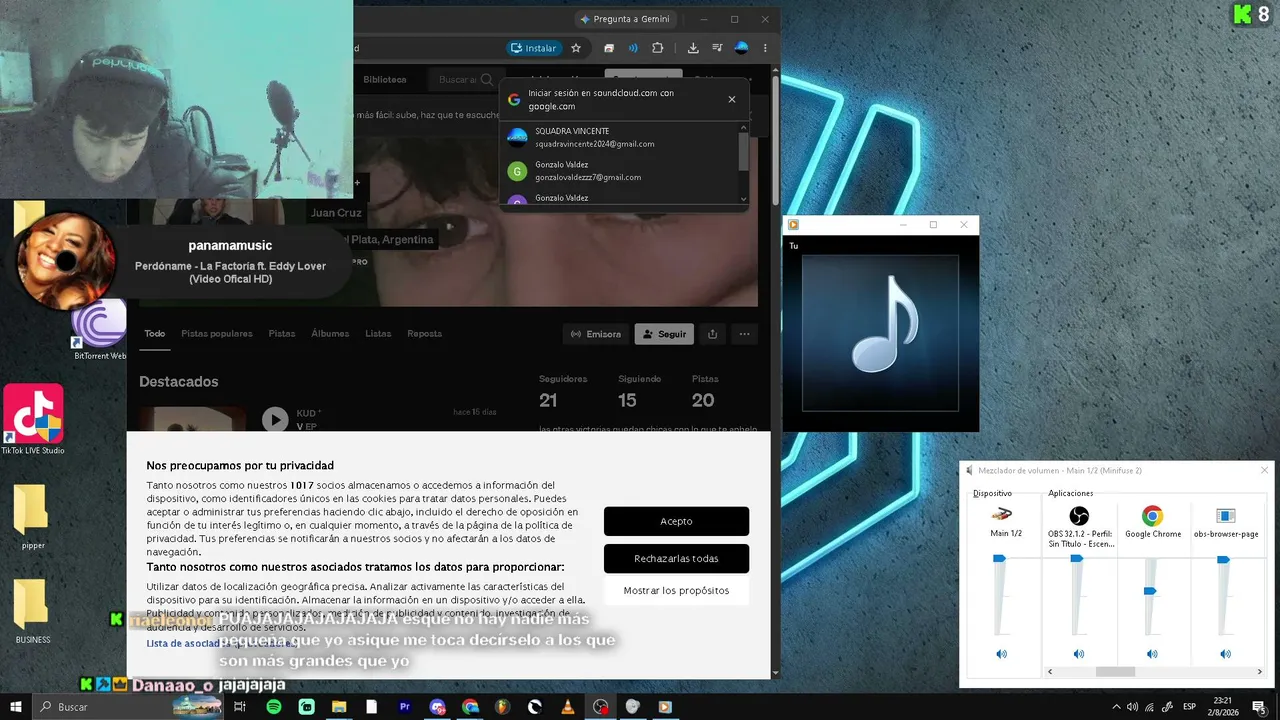Open Premiere Pro from the taskbar
The height and width of the screenshot is (720, 1280).
405,707
